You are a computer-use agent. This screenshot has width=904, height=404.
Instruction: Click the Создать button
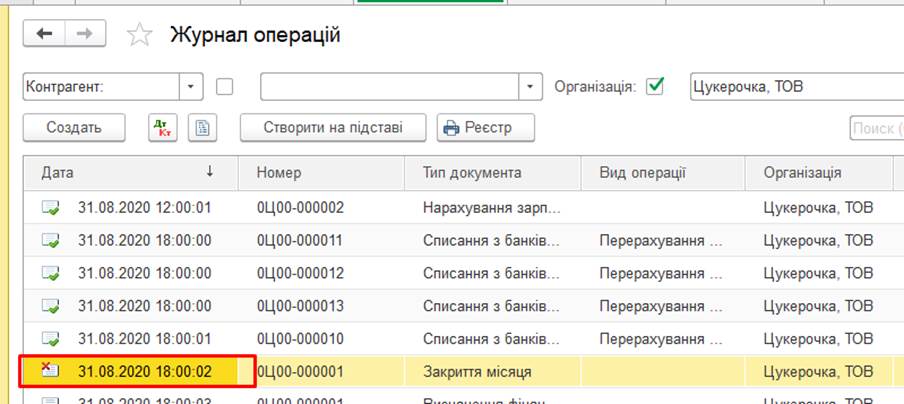click(74, 128)
